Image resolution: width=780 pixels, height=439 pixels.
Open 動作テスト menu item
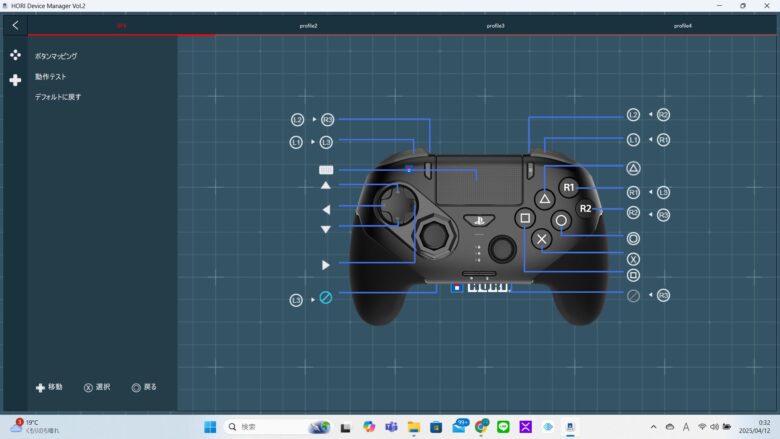(50, 77)
